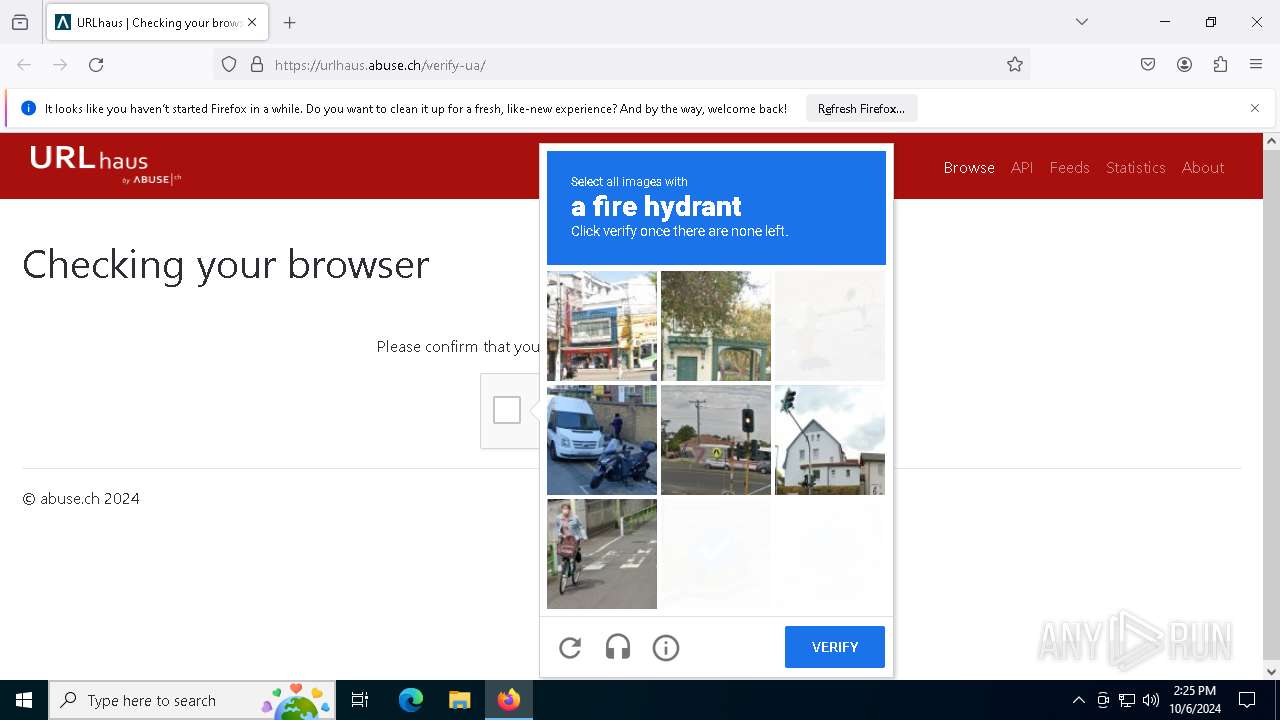Click the info icon in notification bar
The height and width of the screenshot is (720, 1280).
click(x=28, y=108)
